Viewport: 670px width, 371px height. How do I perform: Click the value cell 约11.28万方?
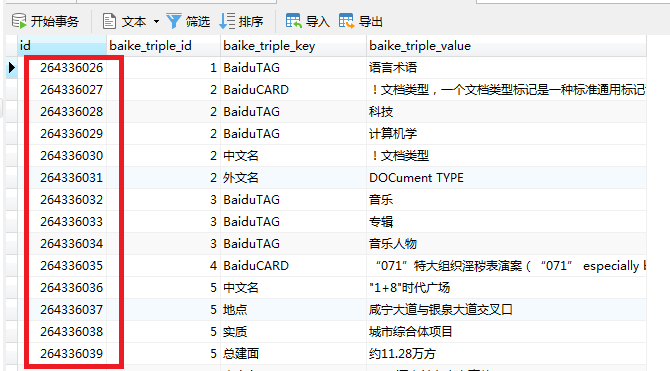(506, 354)
